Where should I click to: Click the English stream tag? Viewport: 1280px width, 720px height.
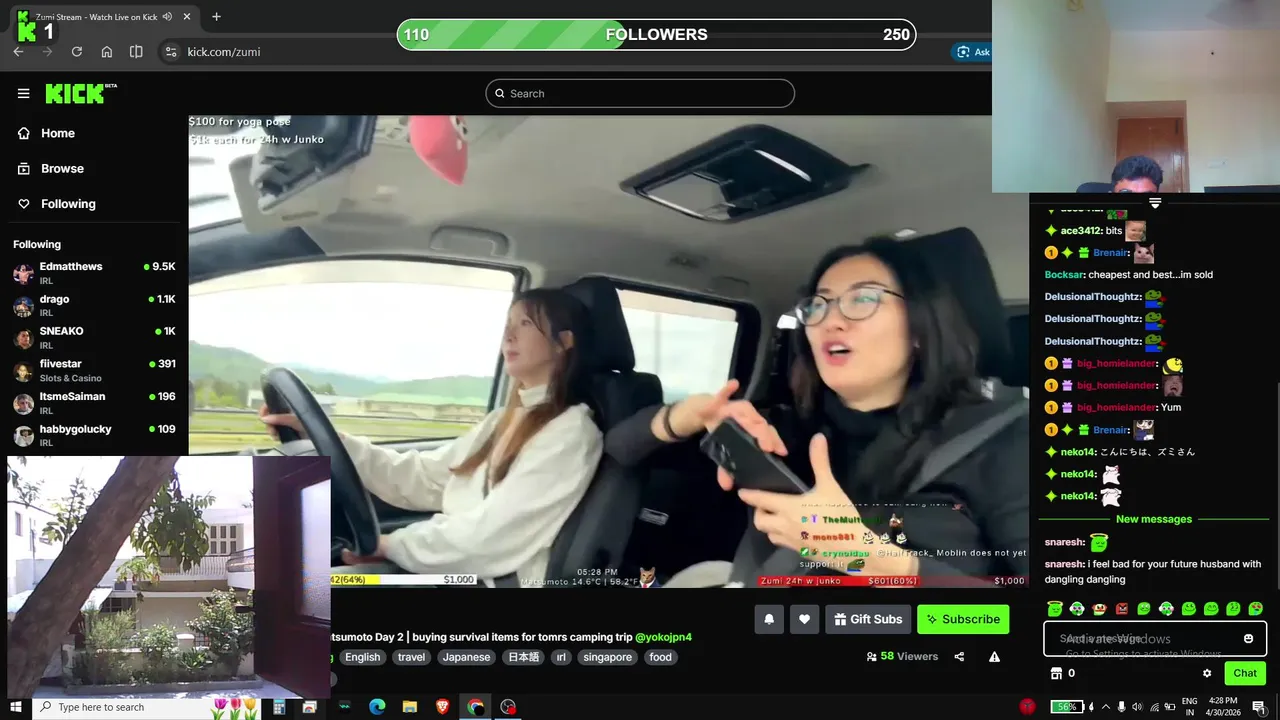tap(362, 657)
